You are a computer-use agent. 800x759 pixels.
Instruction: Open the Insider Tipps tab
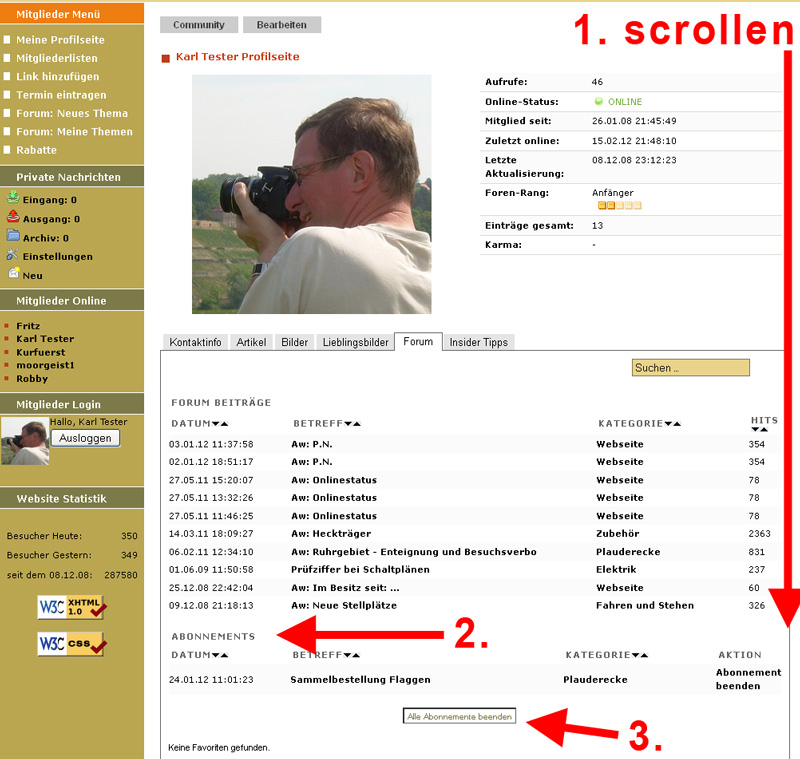tap(478, 342)
